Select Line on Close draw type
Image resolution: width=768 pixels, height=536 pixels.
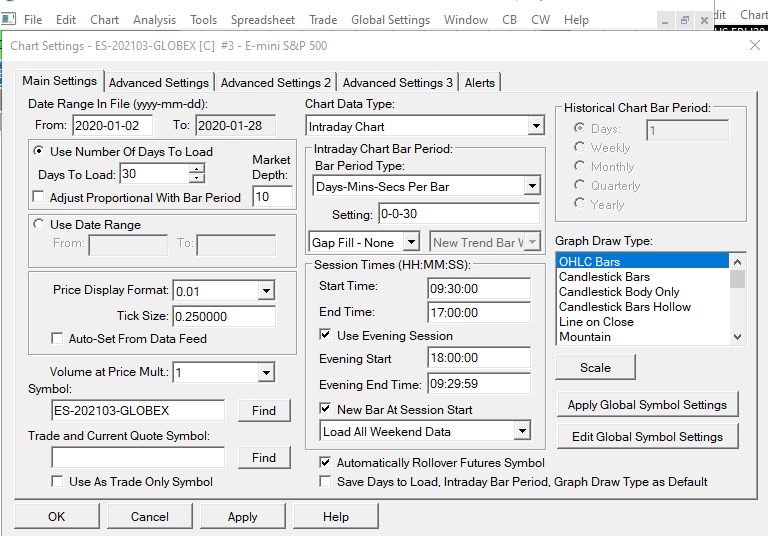pos(643,322)
